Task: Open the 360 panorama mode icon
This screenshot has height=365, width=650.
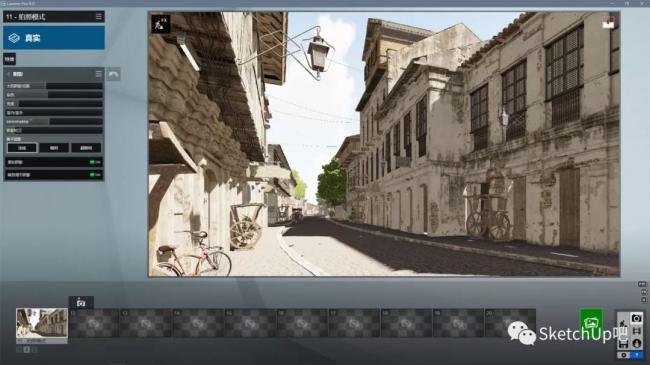Action: click(636, 344)
